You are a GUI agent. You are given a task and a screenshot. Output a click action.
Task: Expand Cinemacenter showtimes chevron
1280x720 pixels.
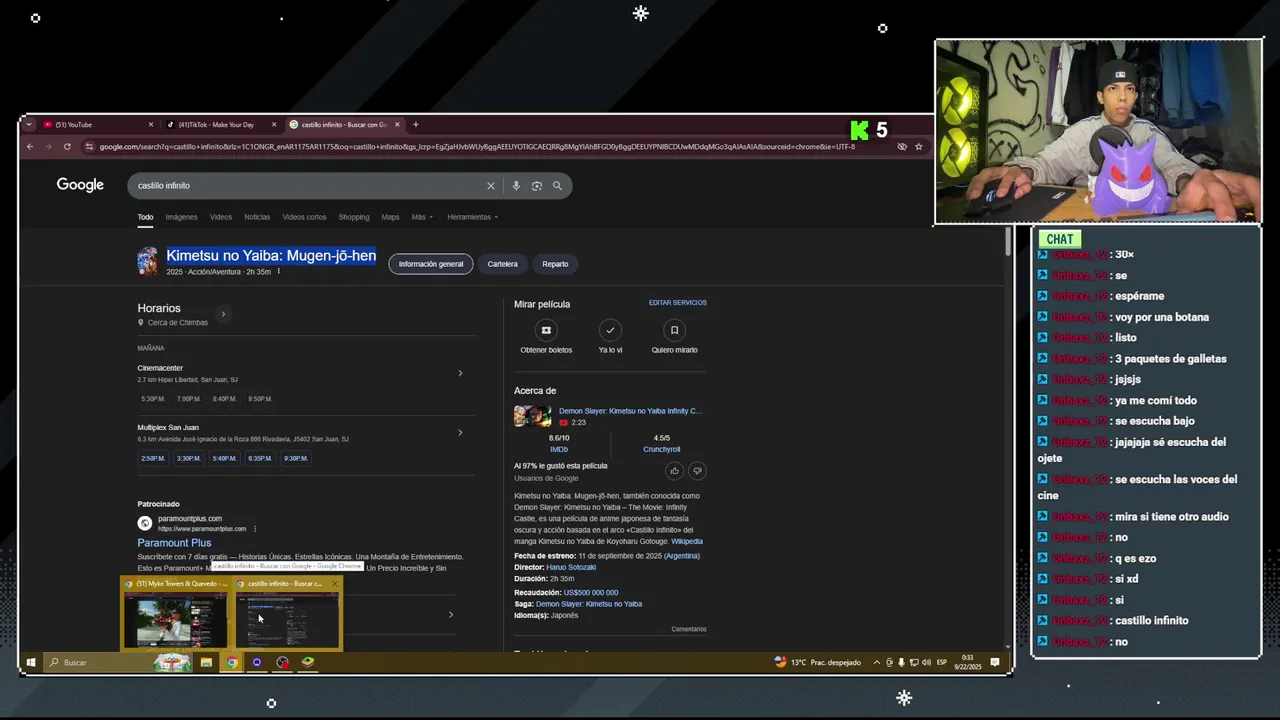(x=460, y=373)
